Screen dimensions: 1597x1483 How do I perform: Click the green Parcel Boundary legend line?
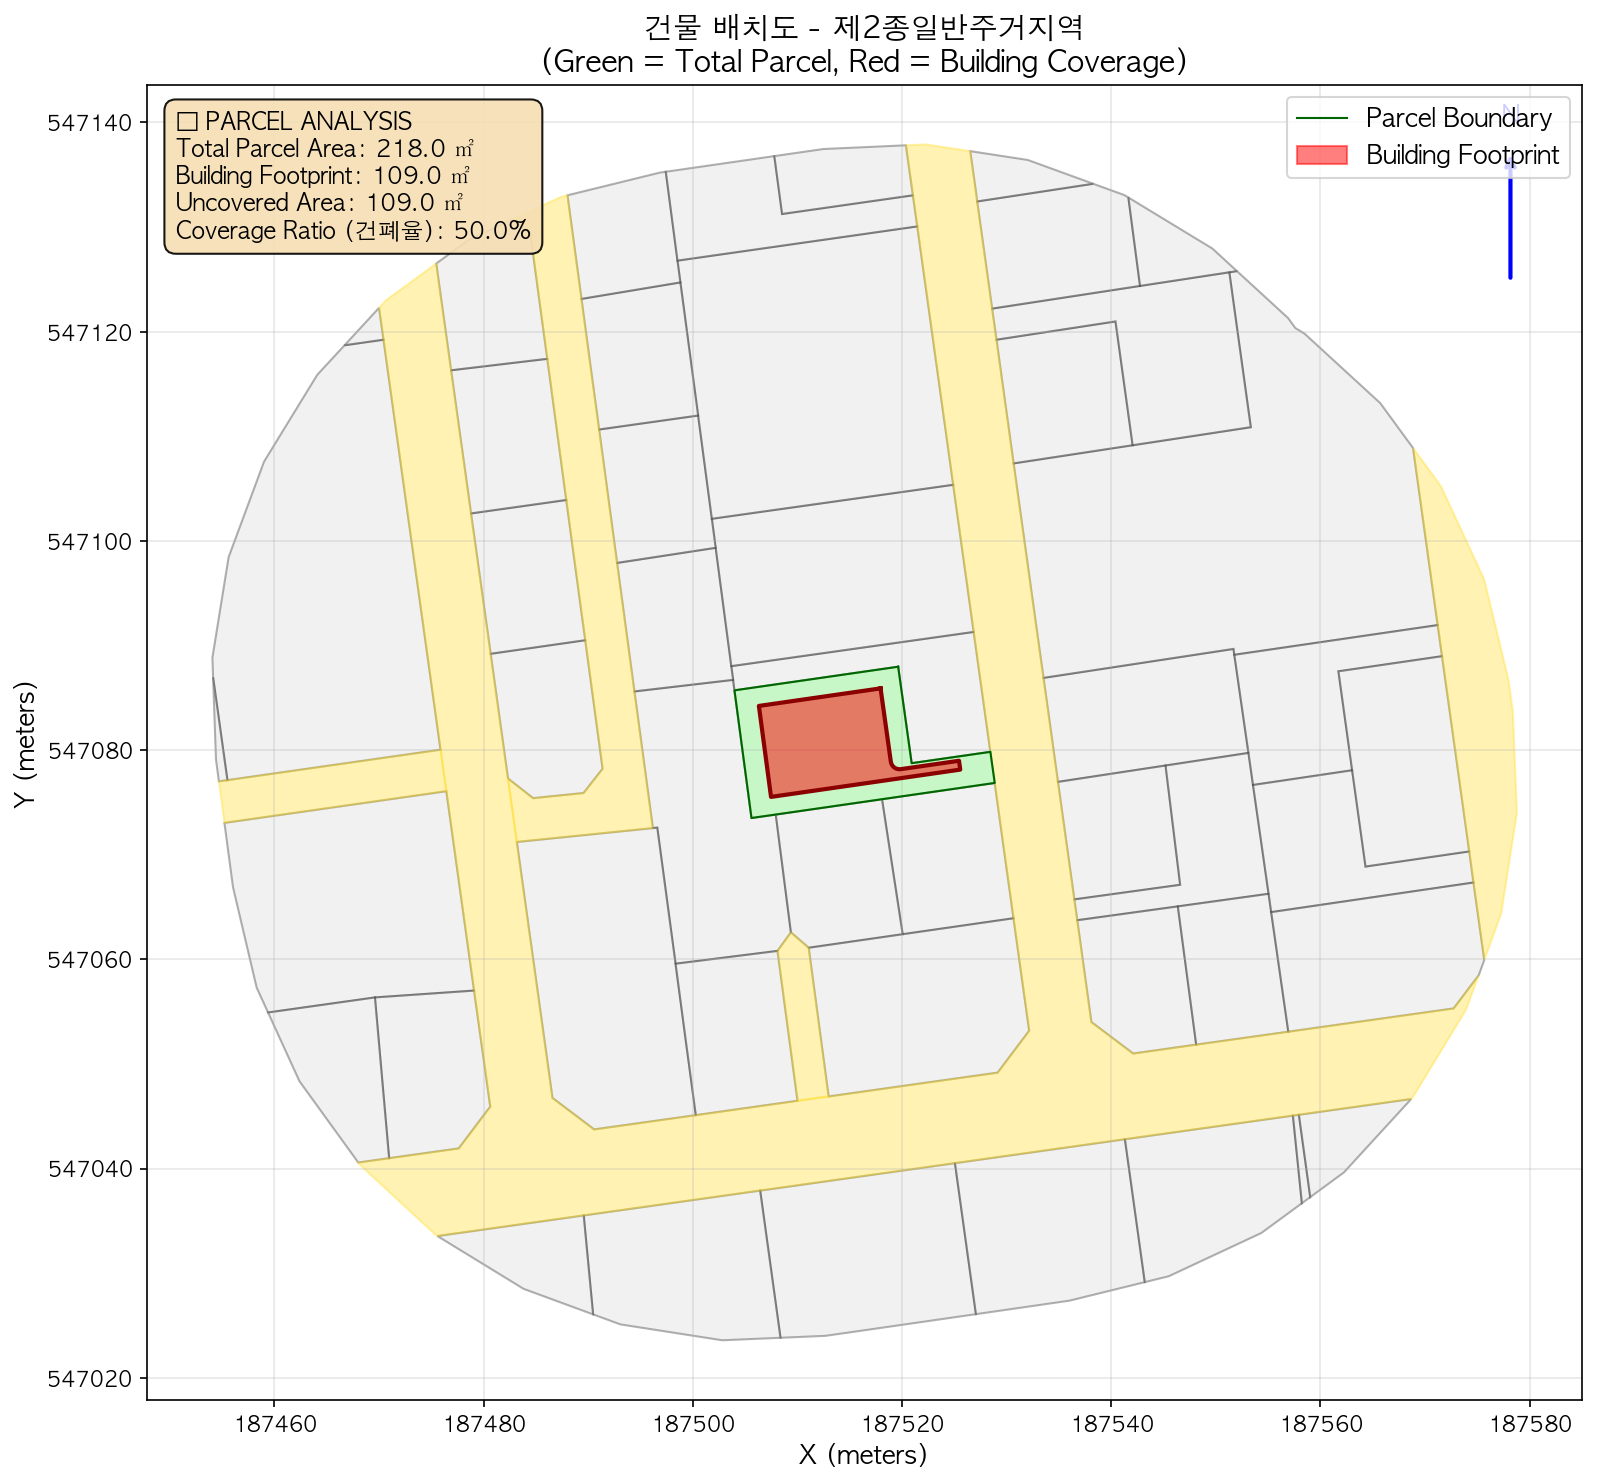(x=1322, y=119)
